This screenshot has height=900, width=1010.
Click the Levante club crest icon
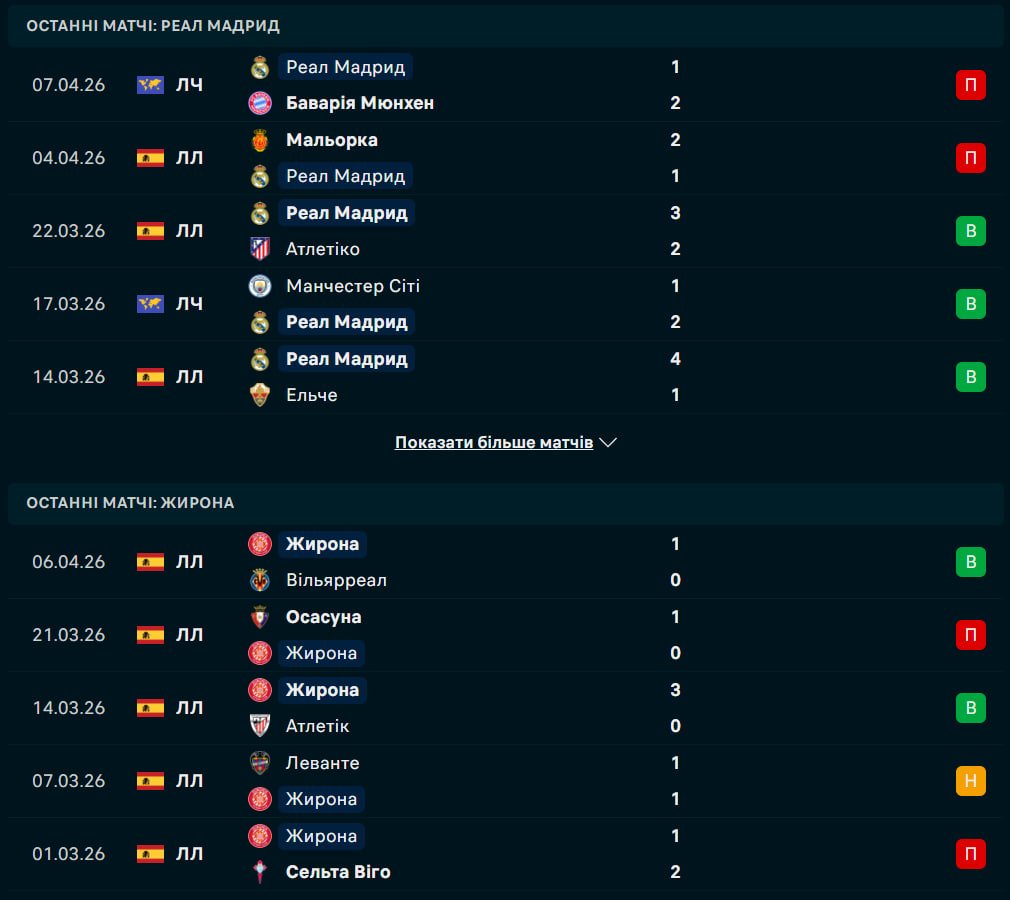click(260, 763)
